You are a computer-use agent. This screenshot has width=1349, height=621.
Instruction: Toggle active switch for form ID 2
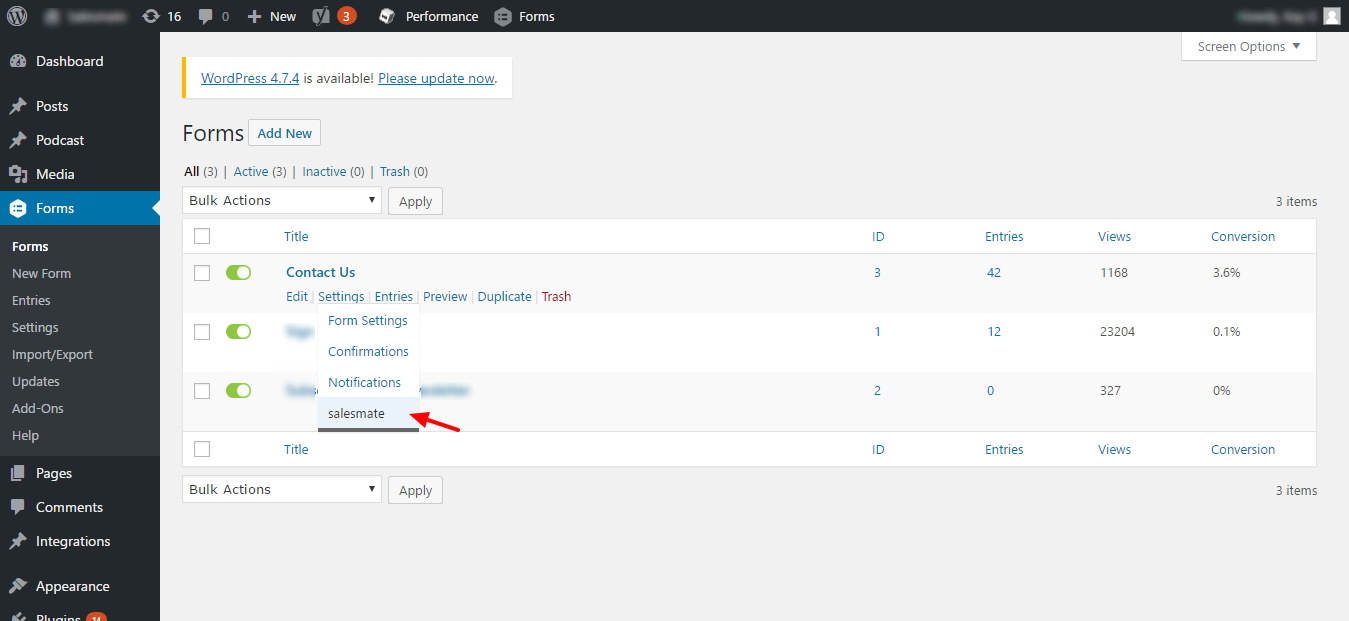238,390
